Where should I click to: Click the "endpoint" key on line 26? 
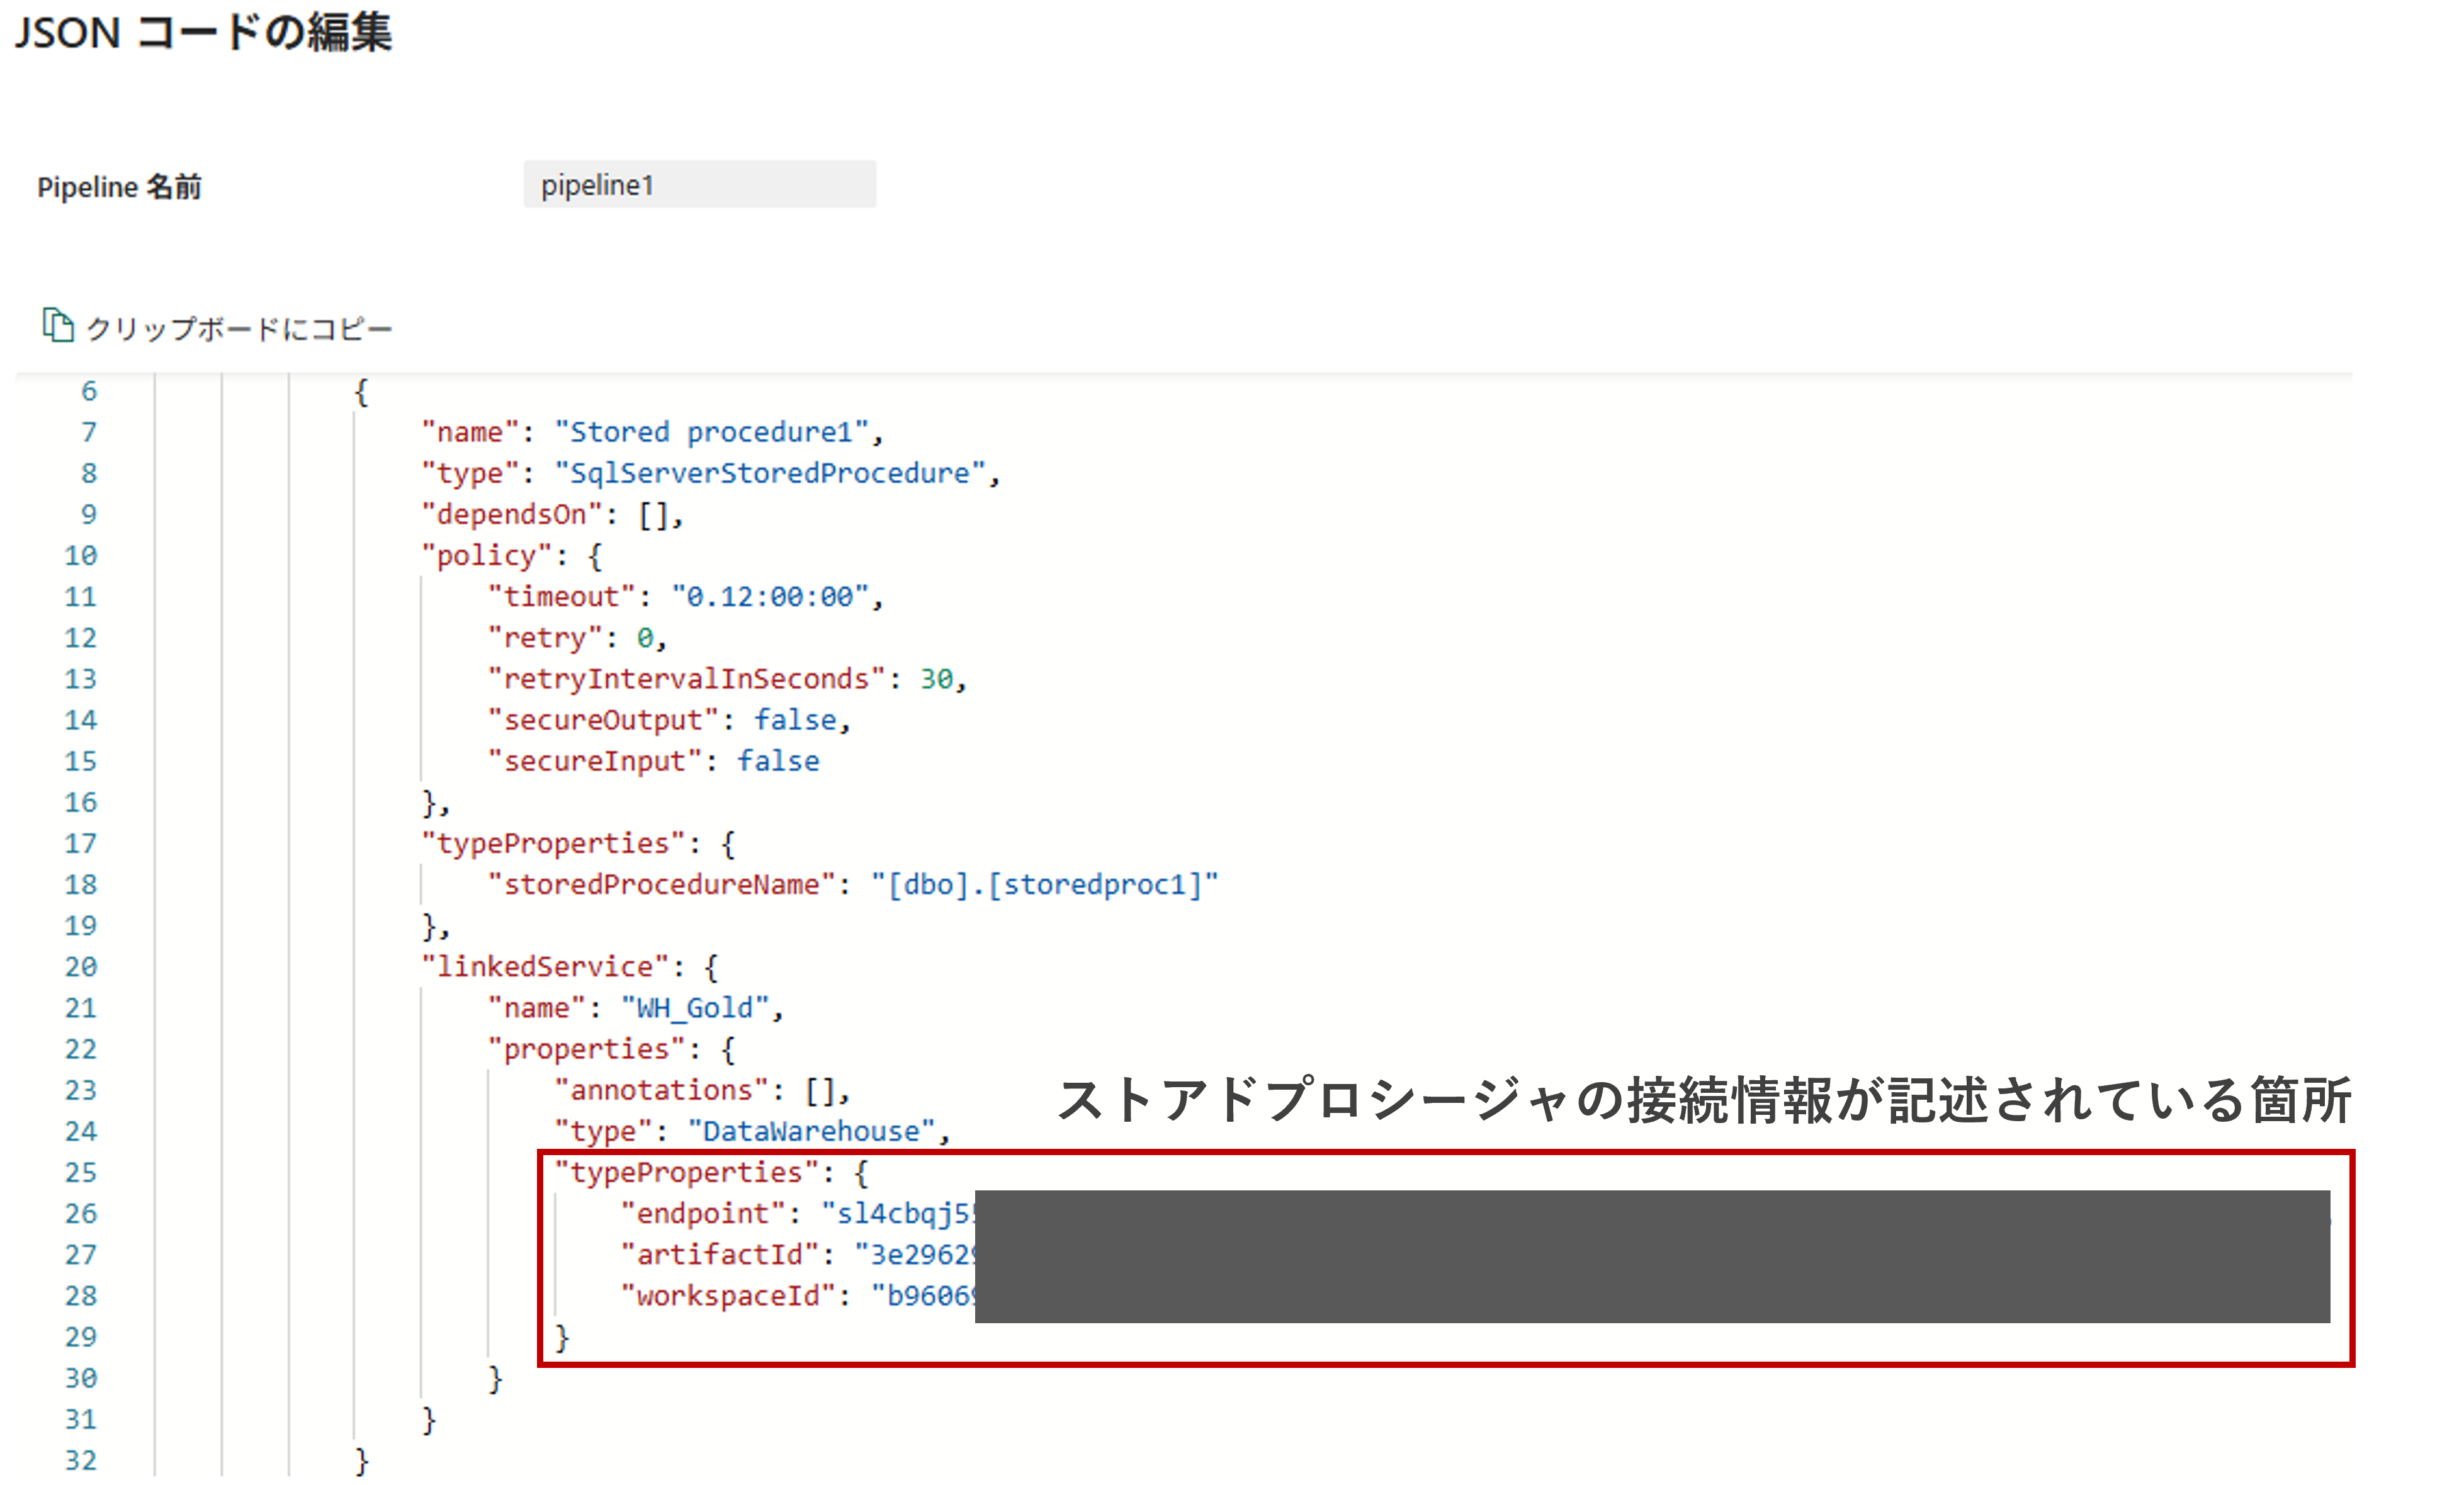pos(703,1213)
